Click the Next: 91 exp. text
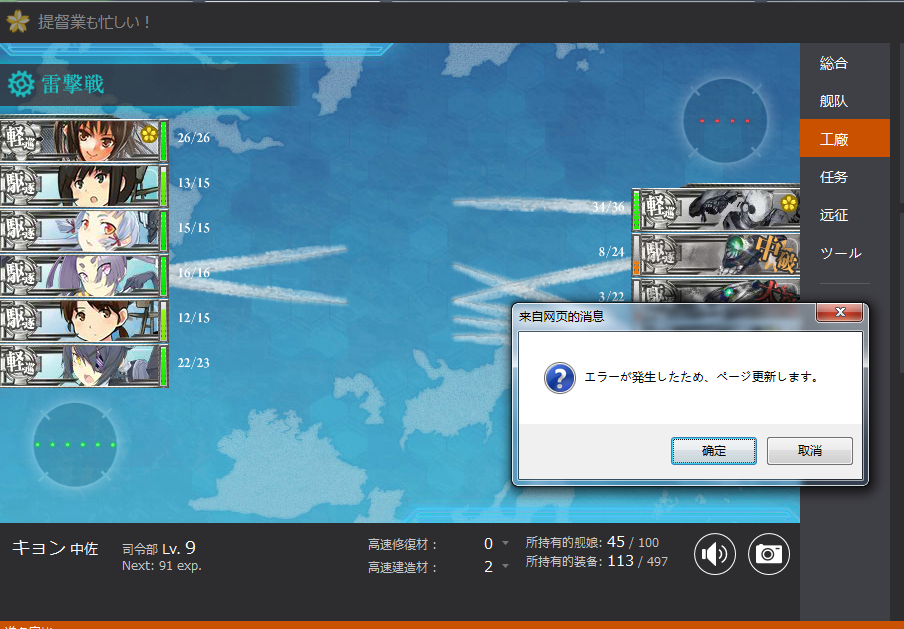This screenshot has height=629, width=904. [161, 566]
